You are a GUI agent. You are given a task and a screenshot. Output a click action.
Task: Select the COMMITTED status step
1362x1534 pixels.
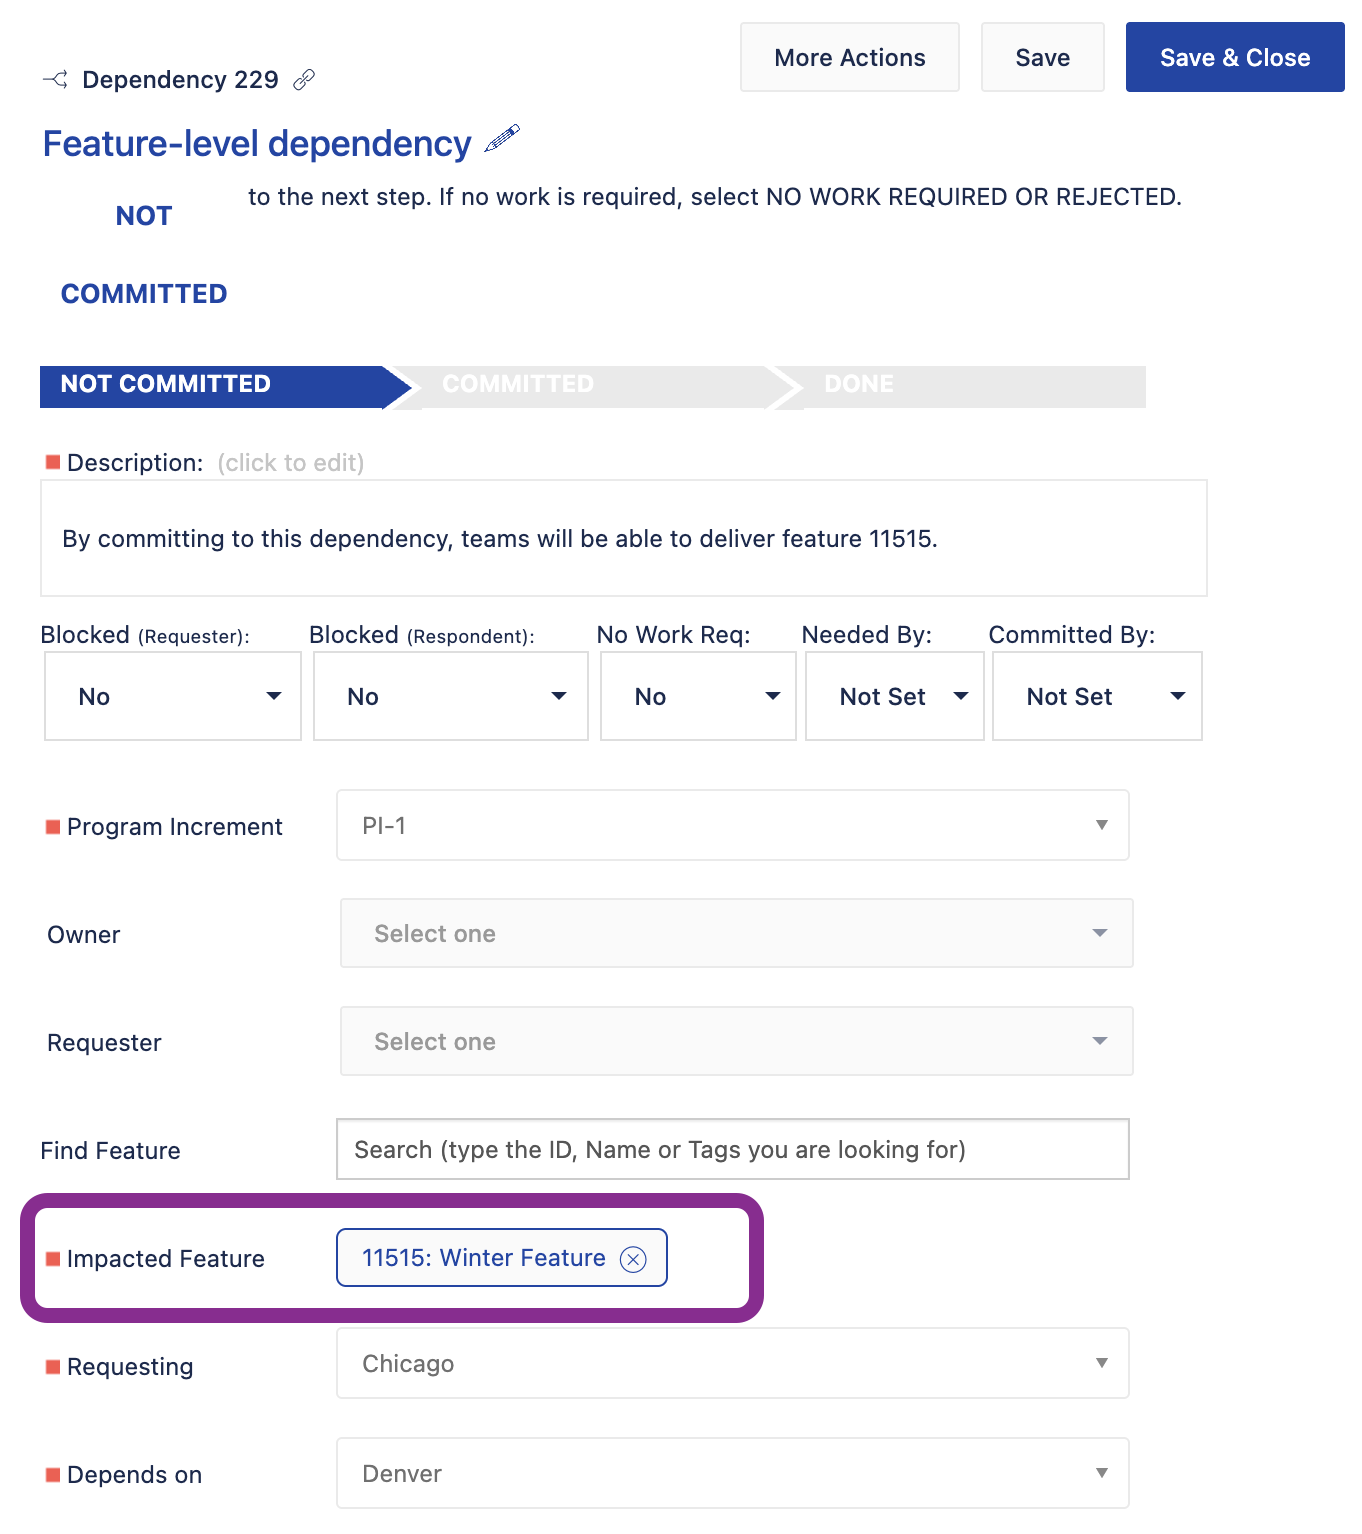[x=518, y=385]
